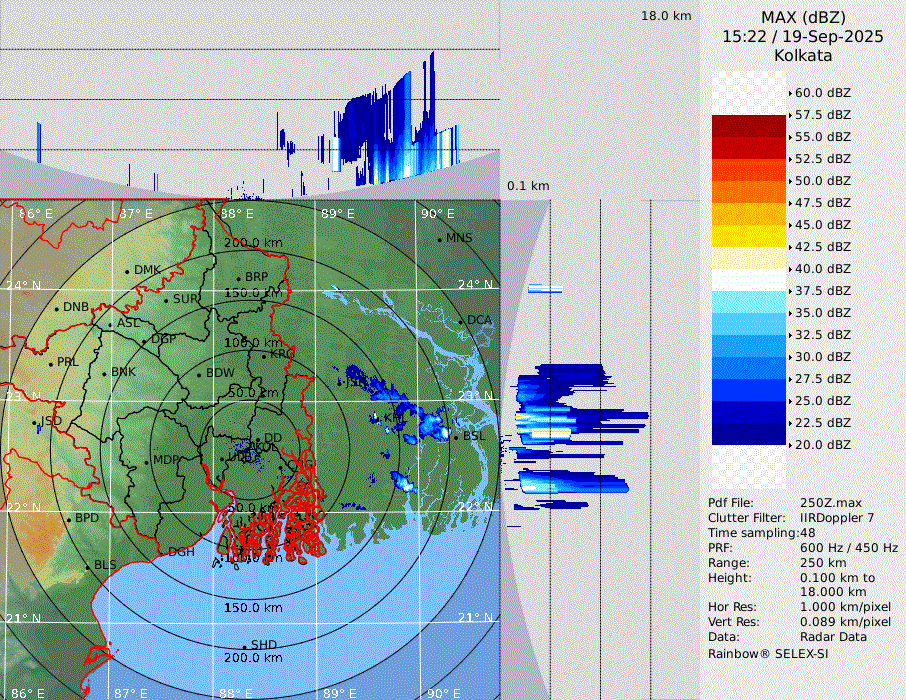Click the BPD station marker
The image size is (906, 700).
coord(69,520)
